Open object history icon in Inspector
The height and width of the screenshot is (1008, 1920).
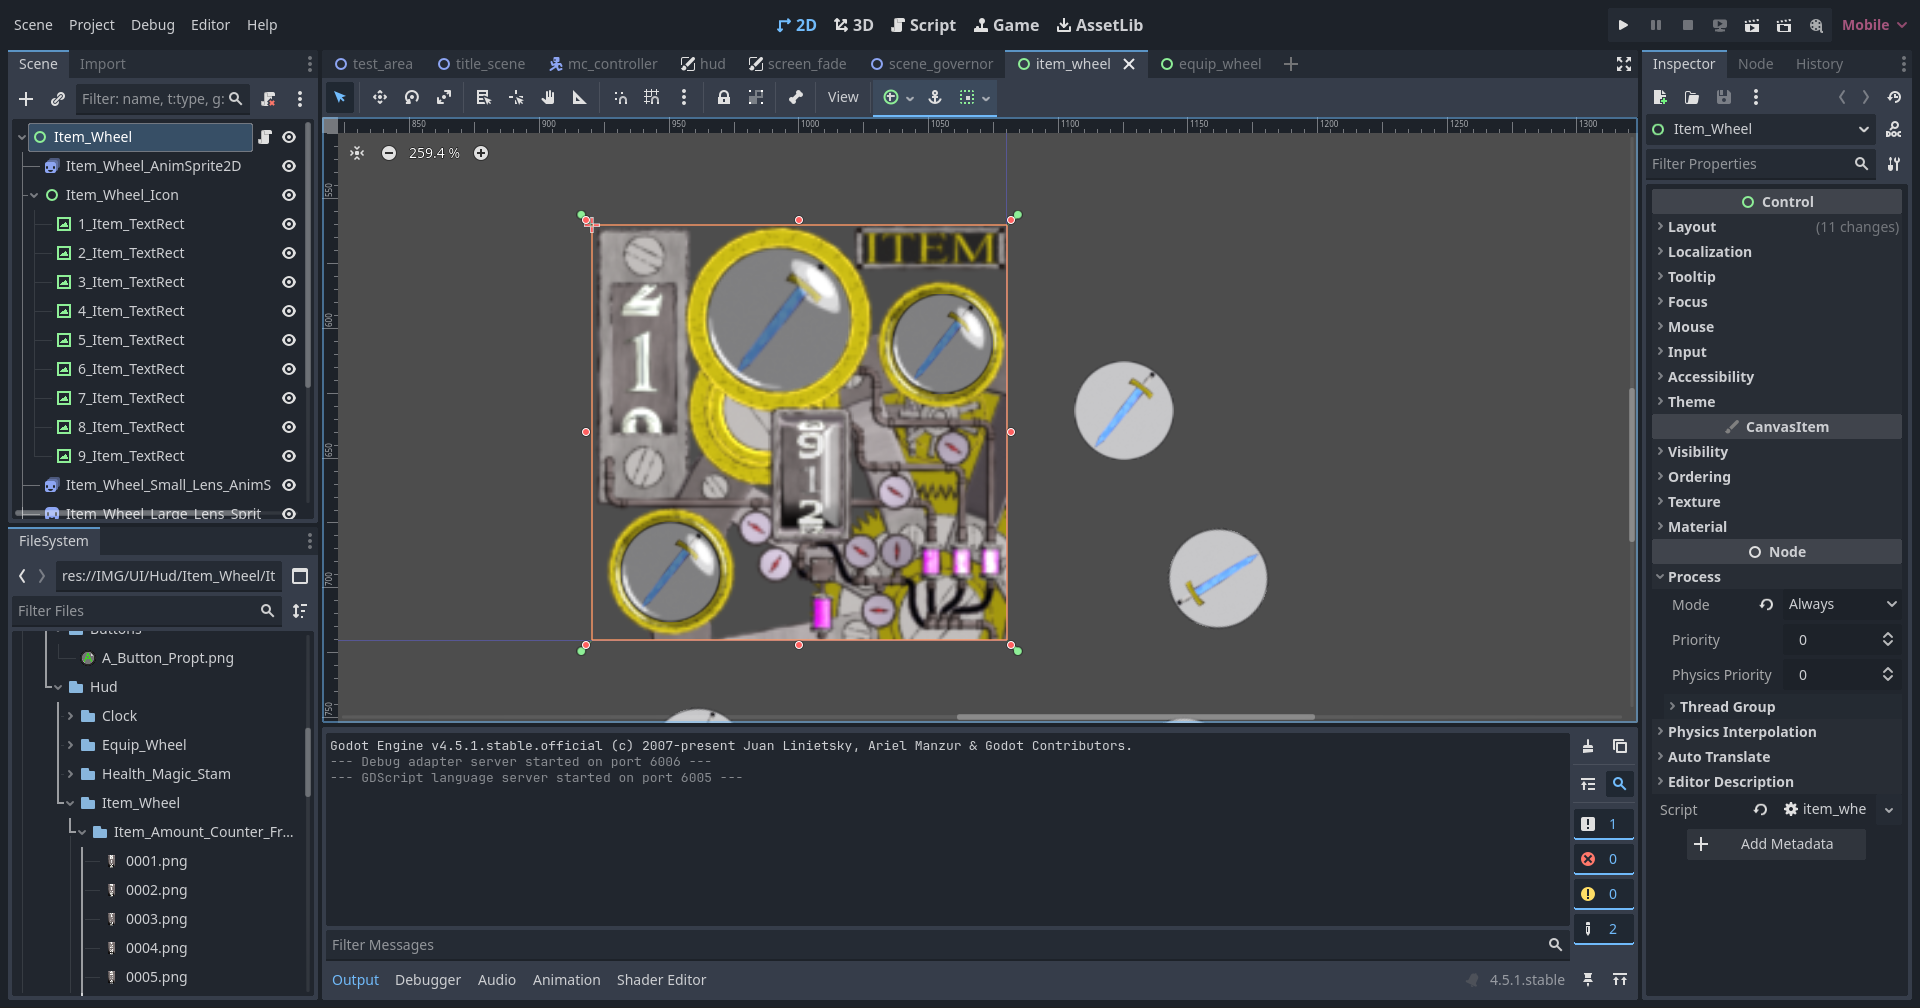pyautogui.click(x=1894, y=97)
